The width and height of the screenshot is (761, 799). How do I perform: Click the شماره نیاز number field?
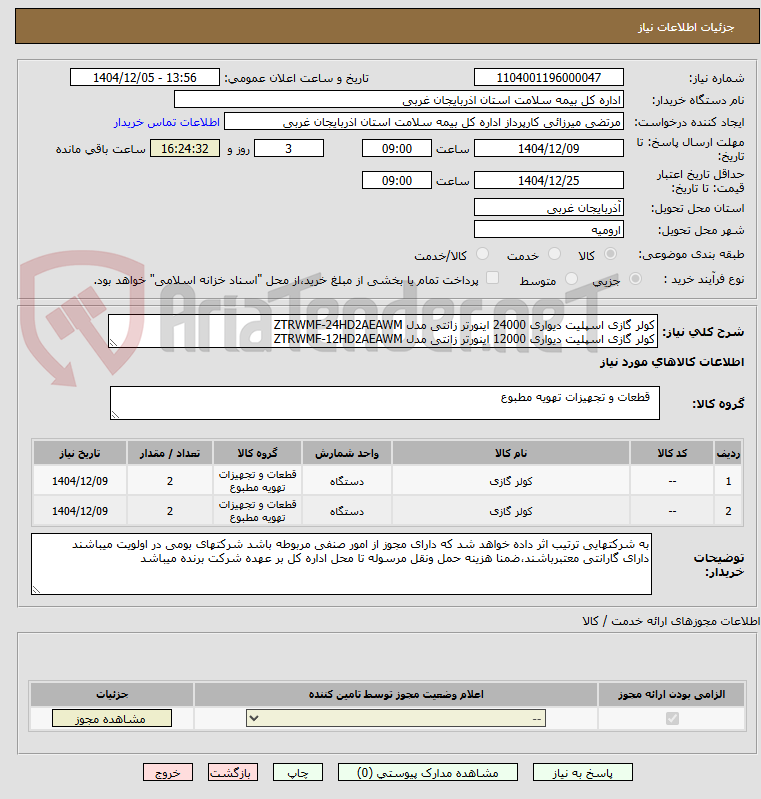548,77
